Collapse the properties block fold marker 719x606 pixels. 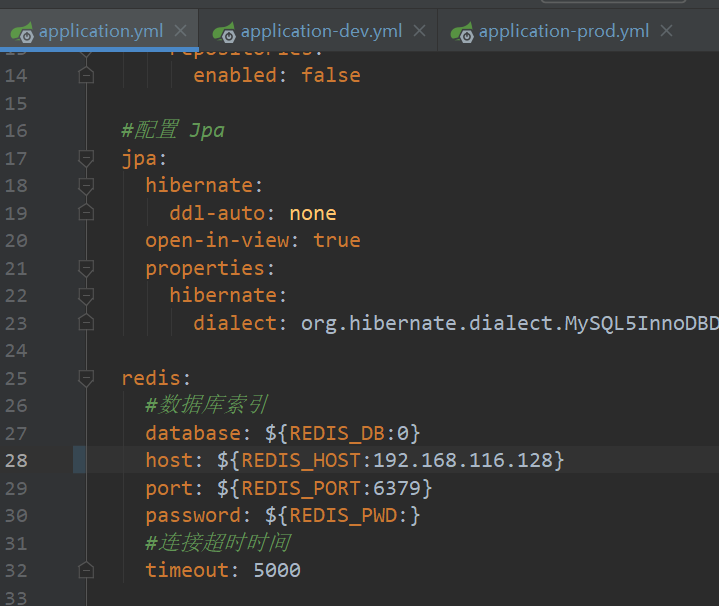click(x=86, y=268)
